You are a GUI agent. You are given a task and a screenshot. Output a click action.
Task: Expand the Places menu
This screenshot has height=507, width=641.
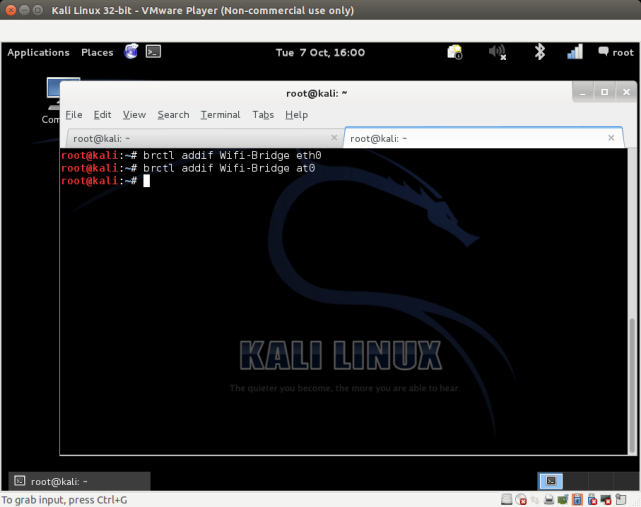point(97,52)
